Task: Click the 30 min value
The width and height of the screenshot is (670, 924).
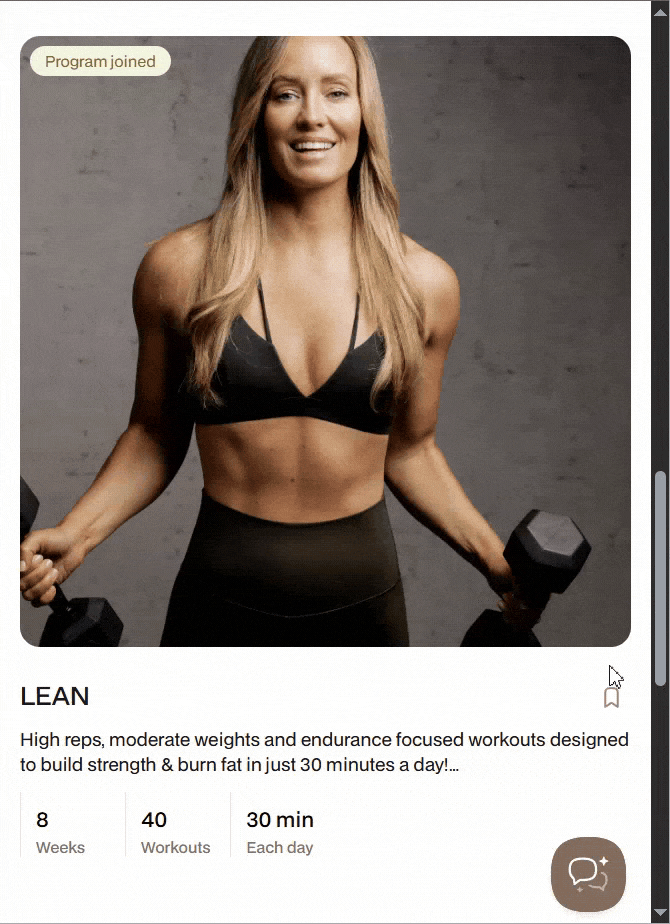Action: click(x=280, y=820)
